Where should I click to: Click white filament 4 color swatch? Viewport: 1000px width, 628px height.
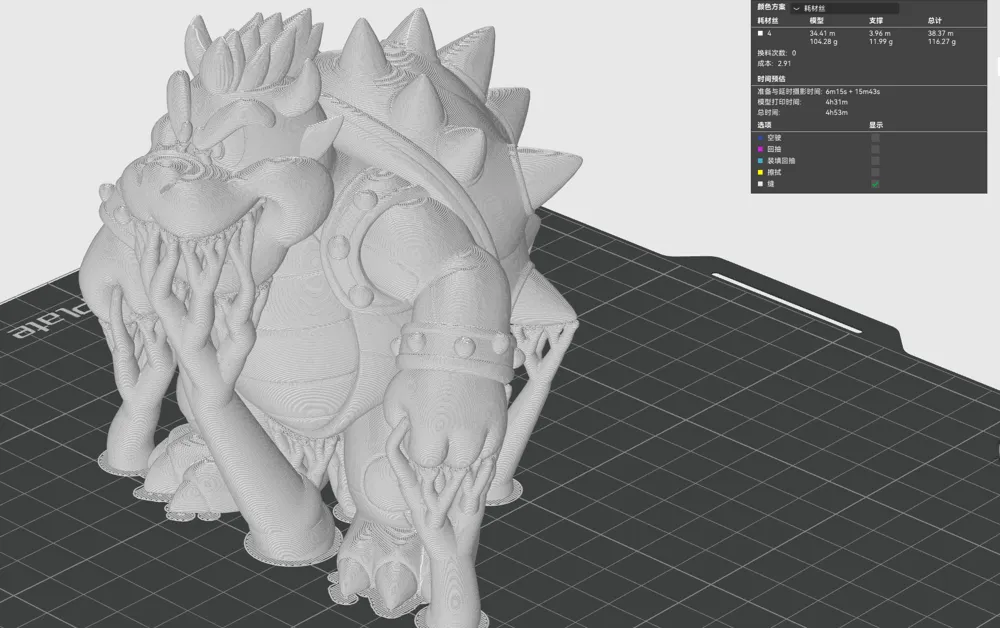760,33
